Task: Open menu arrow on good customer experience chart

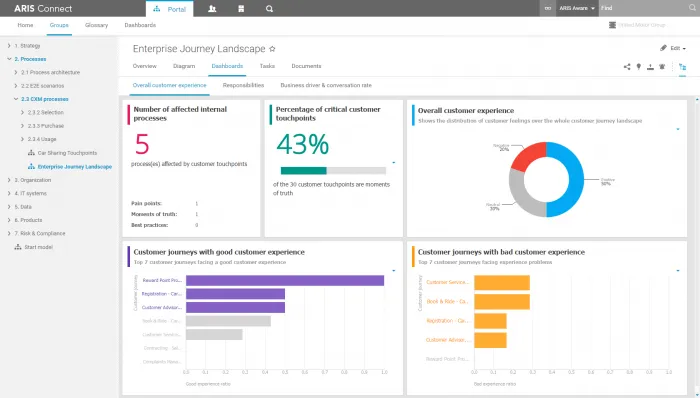Action: [394, 271]
